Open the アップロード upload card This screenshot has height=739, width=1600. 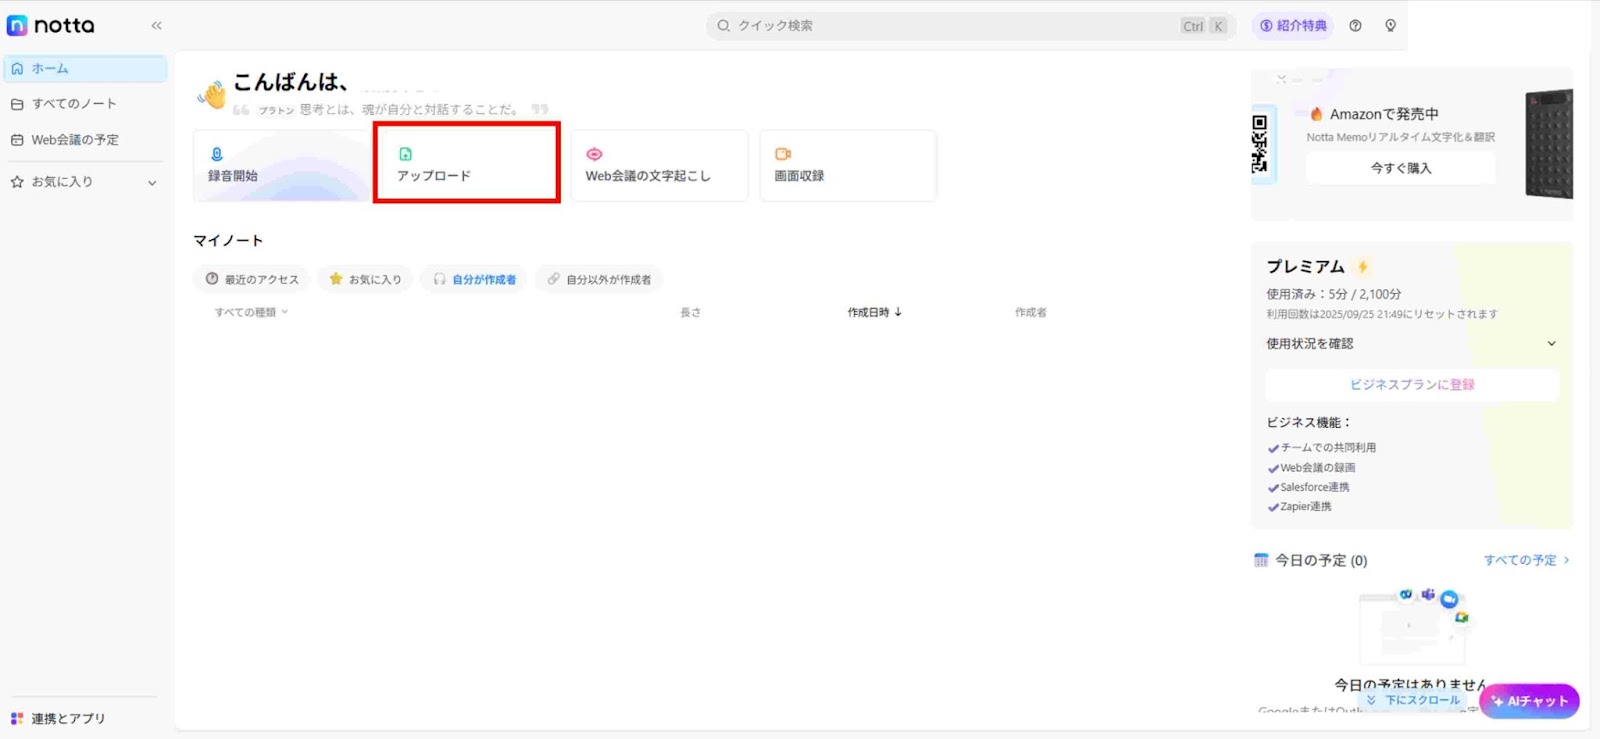tap(466, 164)
